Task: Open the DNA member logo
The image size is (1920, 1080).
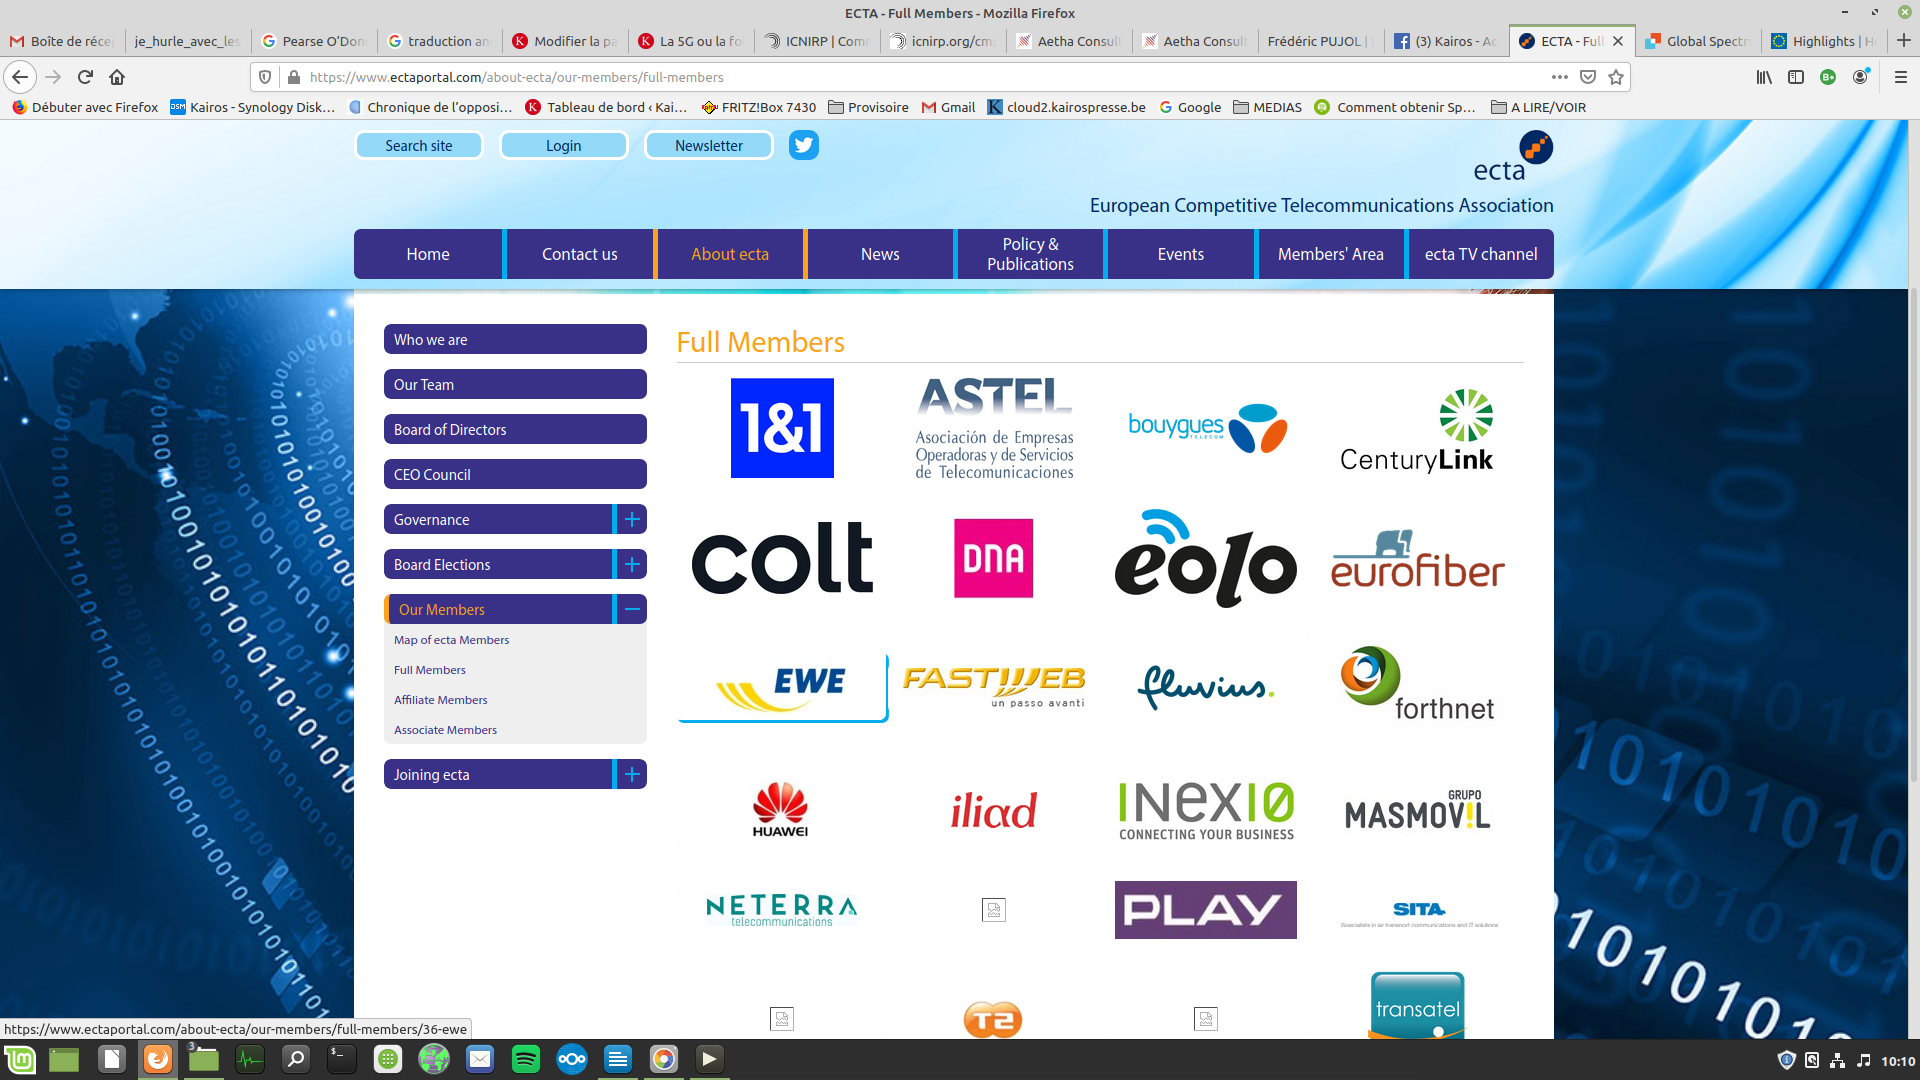Action: pyautogui.click(x=993, y=558)
